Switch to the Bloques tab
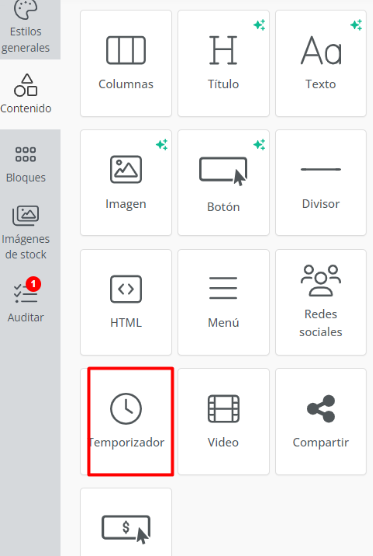This screenshot has width=373, height=556. [26, 165]
